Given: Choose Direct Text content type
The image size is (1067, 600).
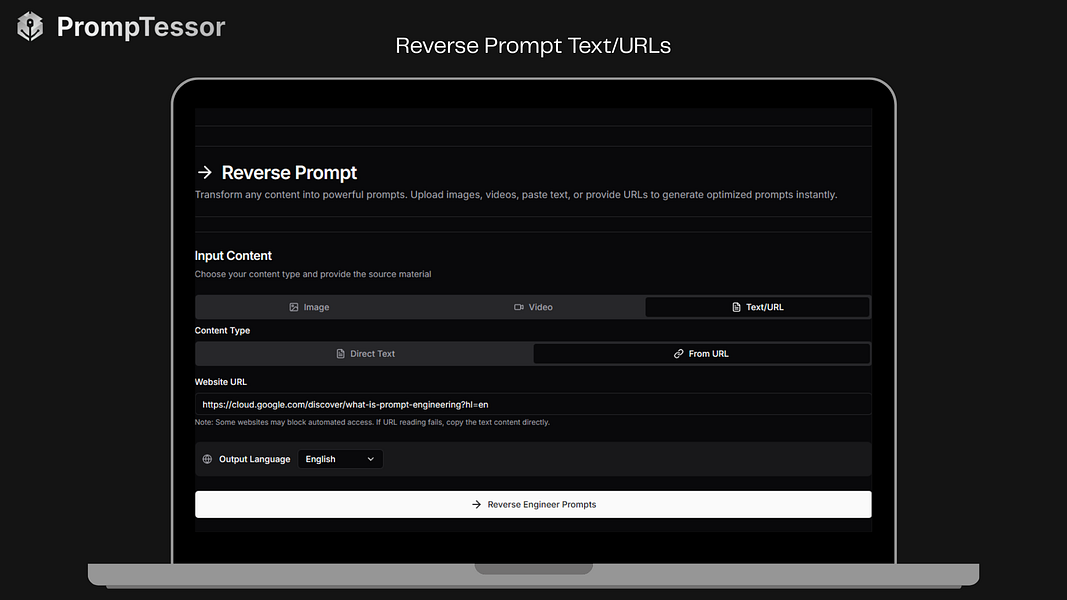Looking at the screenshot, I should pos(365,354).
